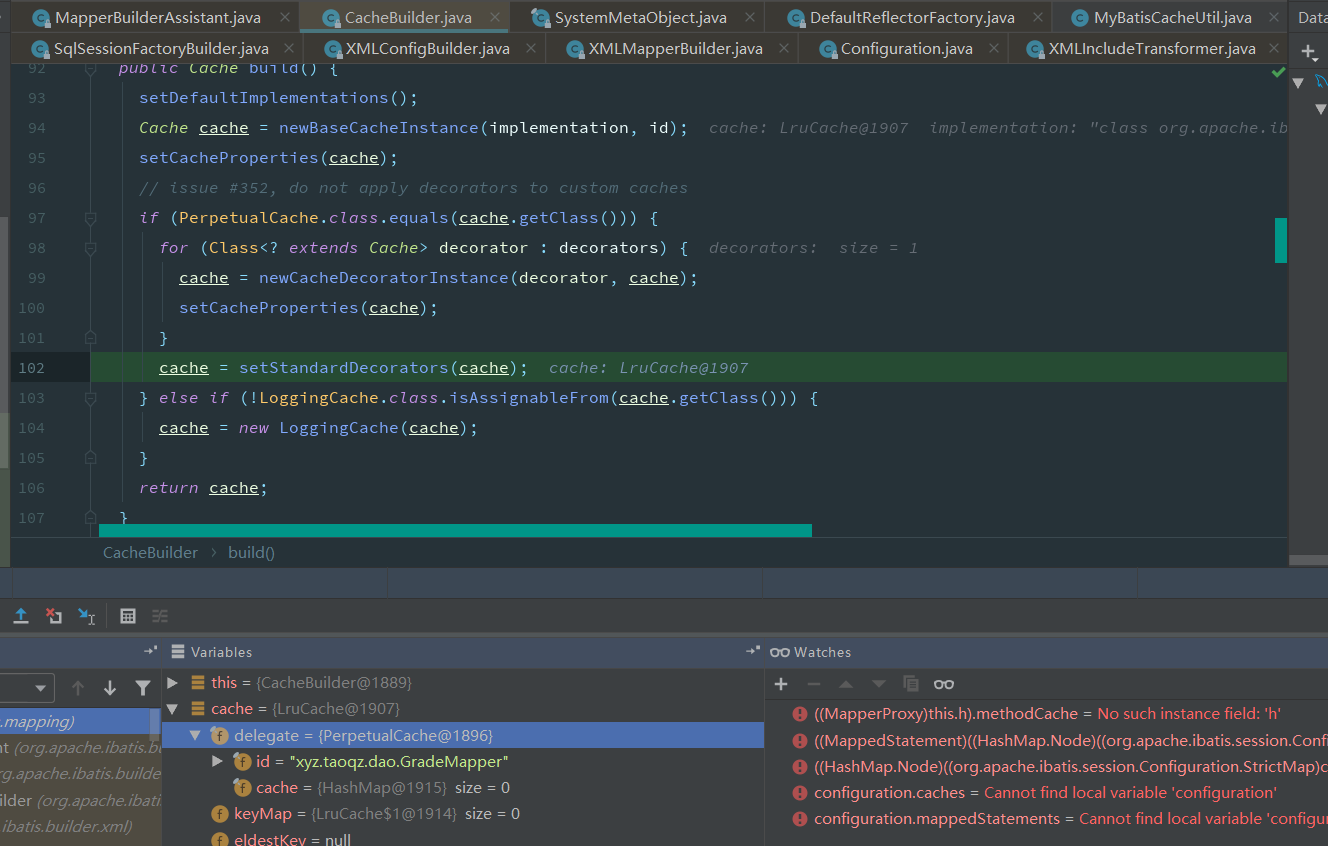Close the CacheBuilder.java tab
The height and width of the screenshot is (846, 1328).
coord(494,17)
